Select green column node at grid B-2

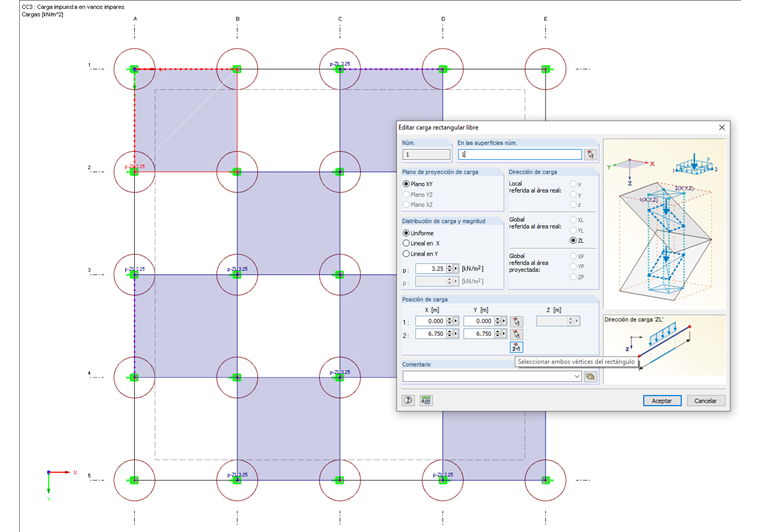pos(237,172)
